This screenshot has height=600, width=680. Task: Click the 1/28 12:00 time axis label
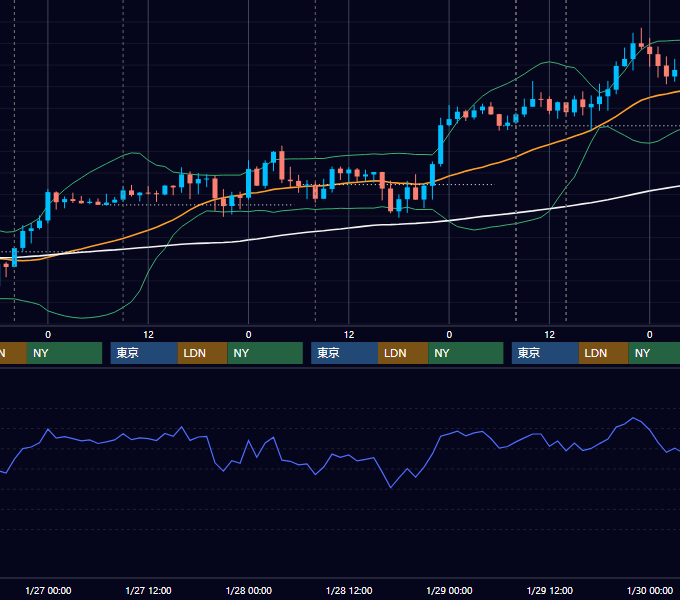point(349,590)
